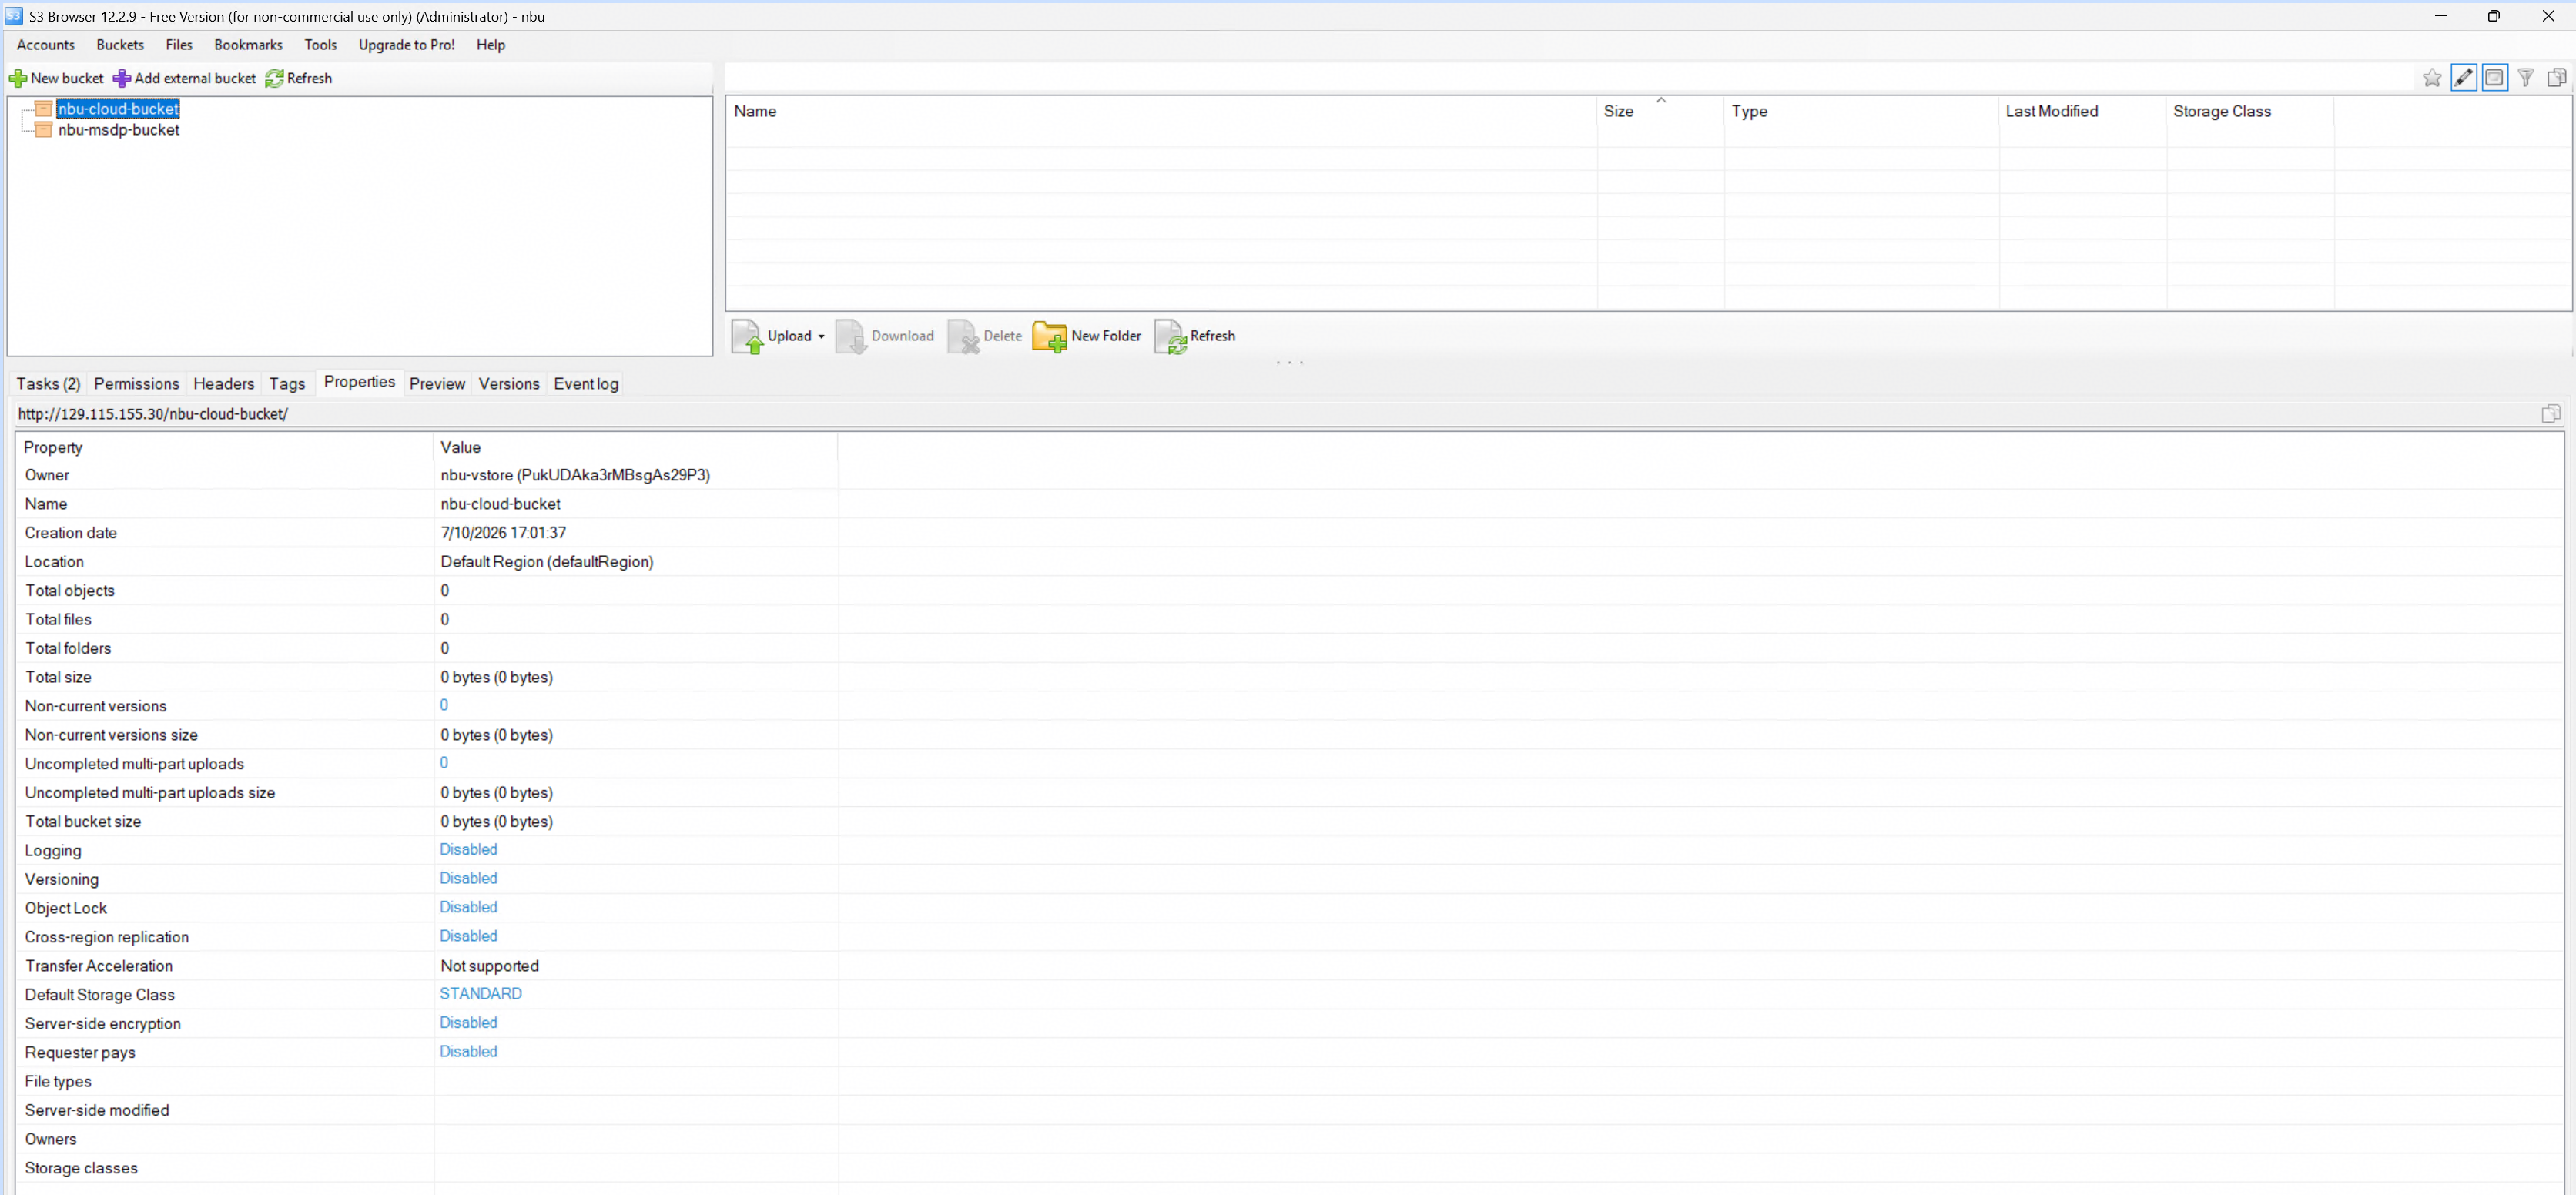The height and width of the screenshot is (1195, 2576).
Task: Click the copy icon beside the funnel
Action: click(2557, 78)
